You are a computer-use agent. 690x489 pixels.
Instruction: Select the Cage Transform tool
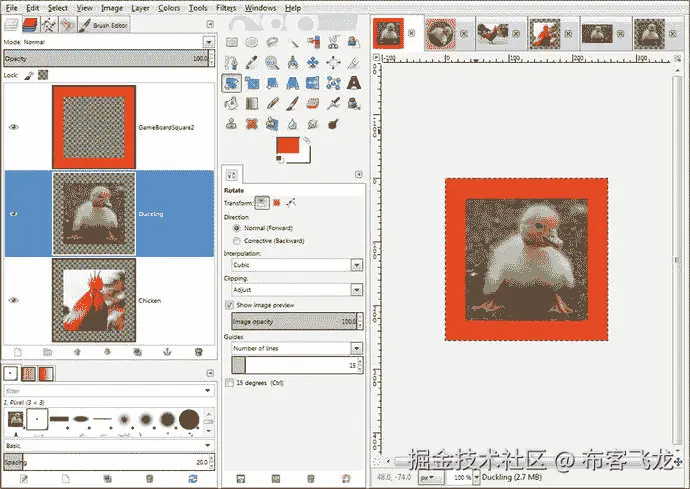(334, 83)
